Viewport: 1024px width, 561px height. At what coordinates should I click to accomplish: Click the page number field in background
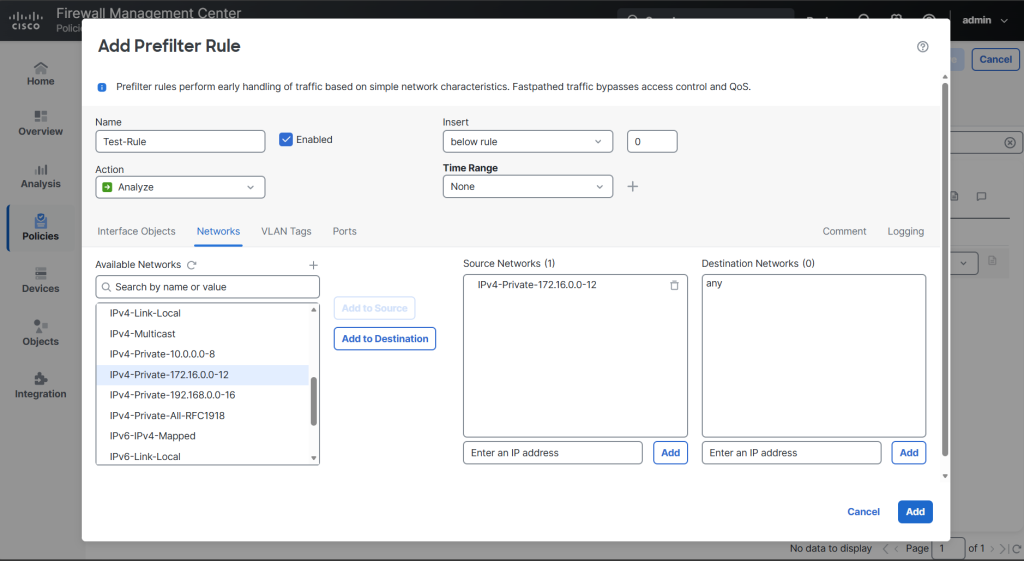948,549
